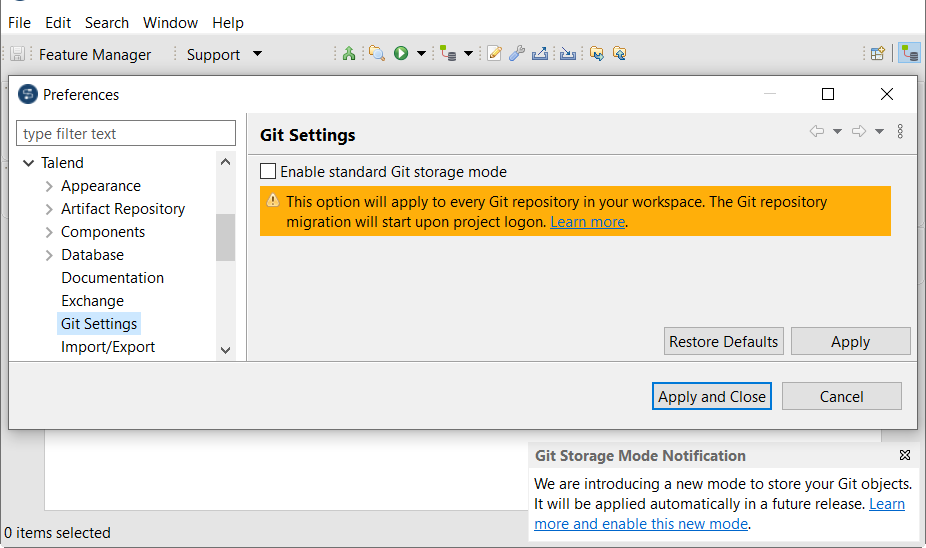Click the green Run button in toolbar
This screenshot has width=926, height=548.
(x=401, y=54)
